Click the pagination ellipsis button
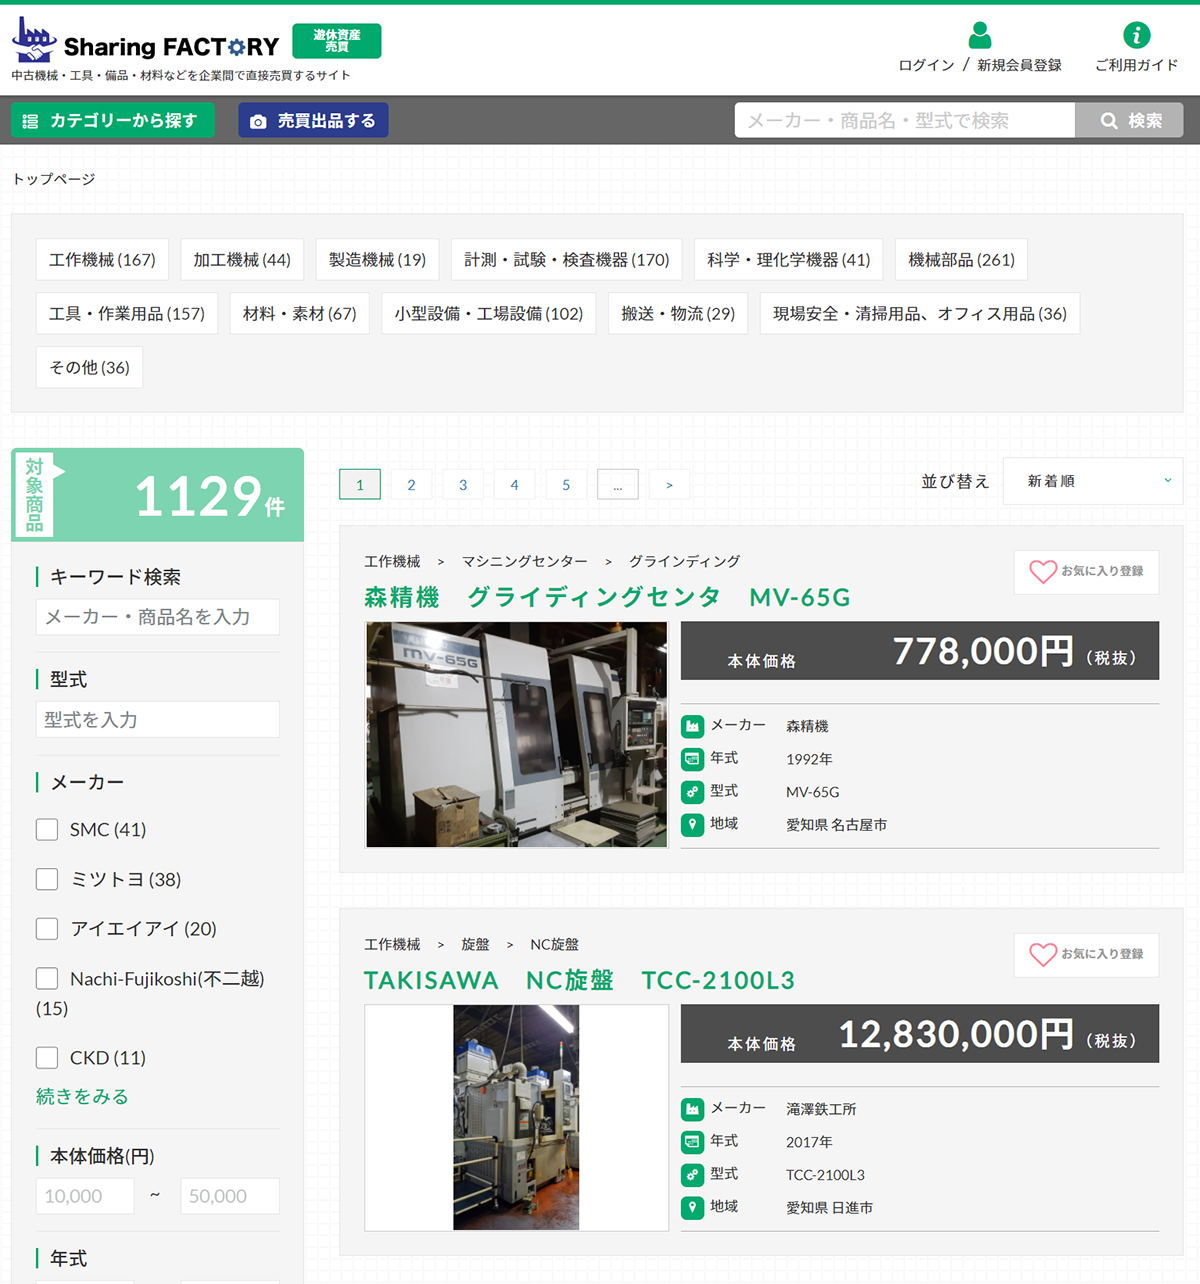The image size is (1200, 1284). [618, 485]
